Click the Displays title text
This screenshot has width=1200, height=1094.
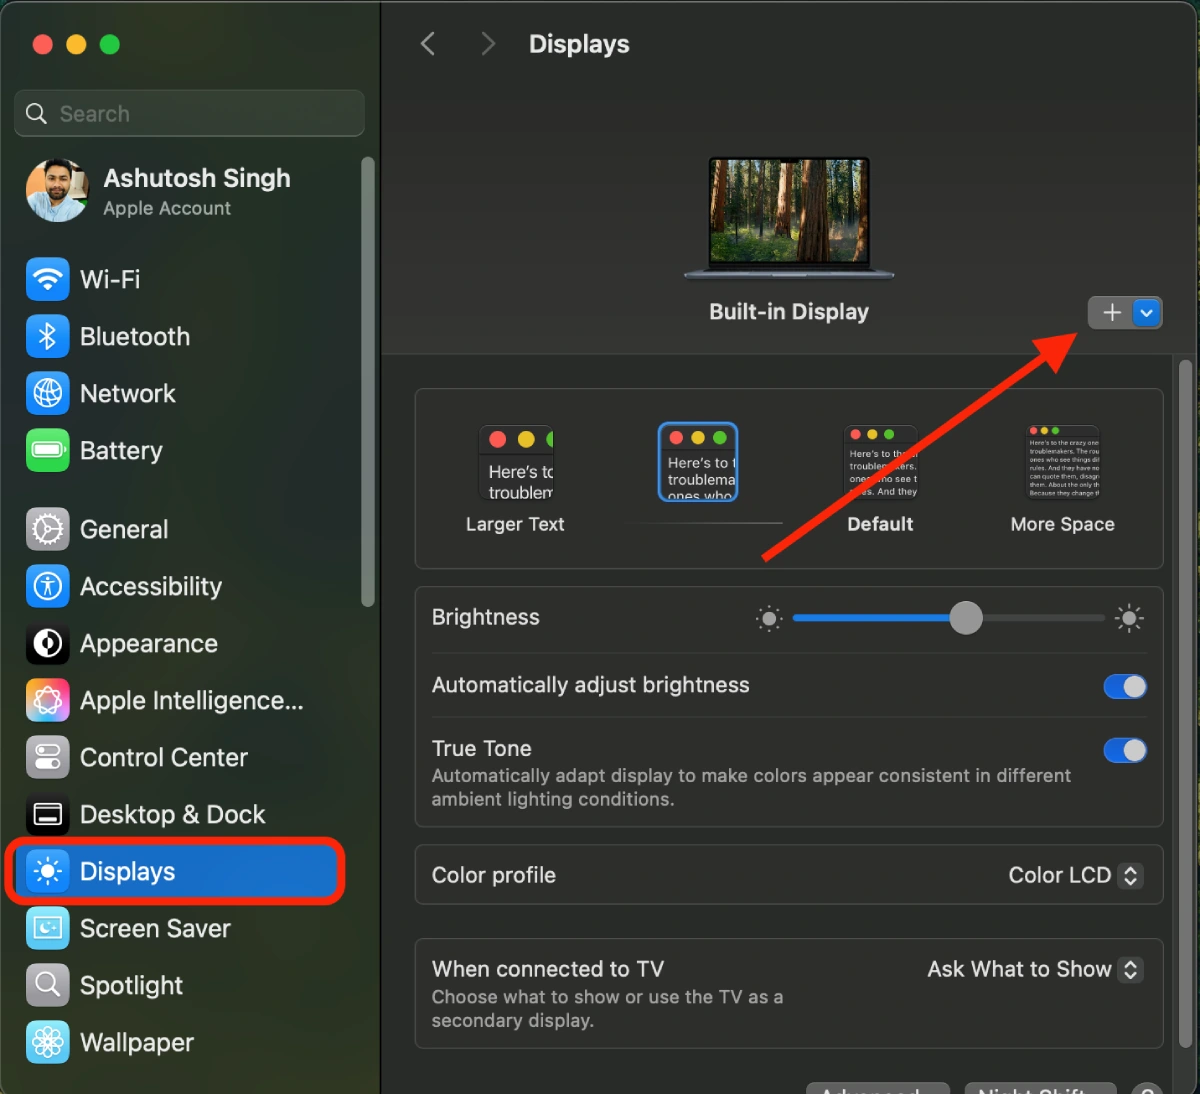click(x=579, y=44)
